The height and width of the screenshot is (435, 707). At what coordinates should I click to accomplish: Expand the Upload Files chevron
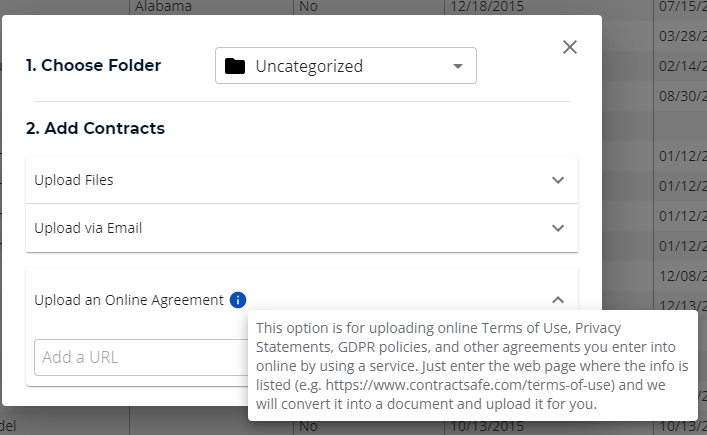tap(558, 180)
